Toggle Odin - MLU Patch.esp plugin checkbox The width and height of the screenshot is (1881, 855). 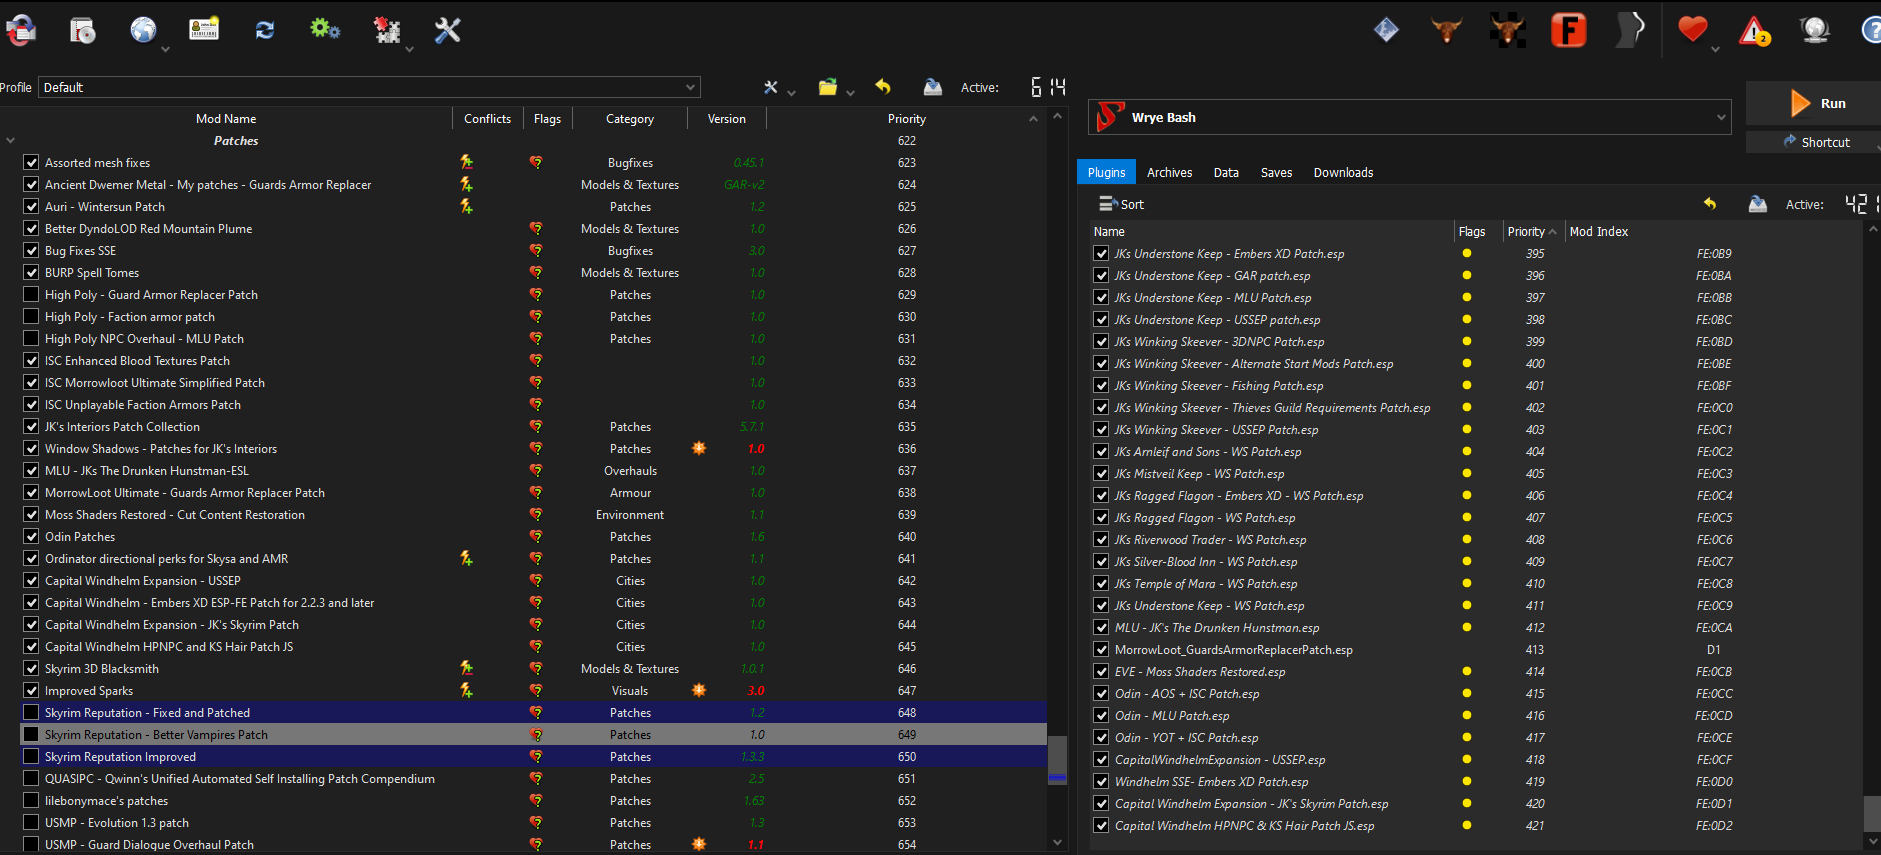click(x=1101, y=715)
